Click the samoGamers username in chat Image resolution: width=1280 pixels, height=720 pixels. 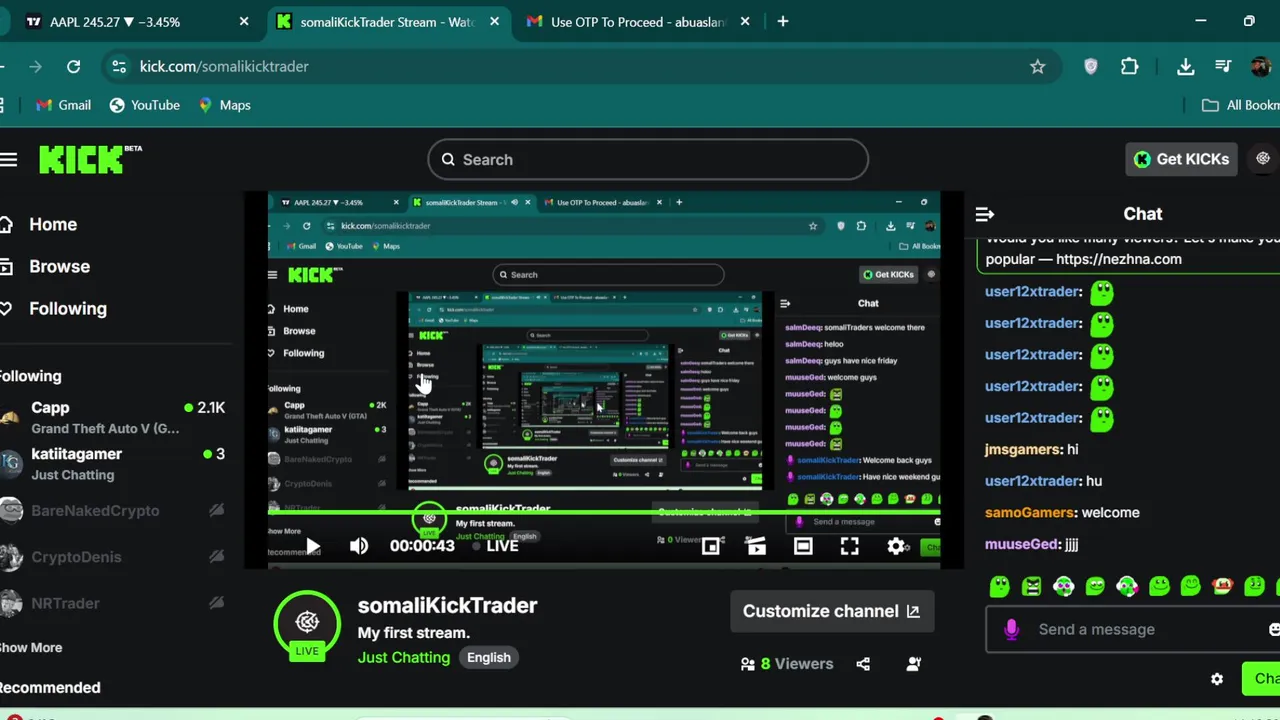click(x=1029, y=512)
